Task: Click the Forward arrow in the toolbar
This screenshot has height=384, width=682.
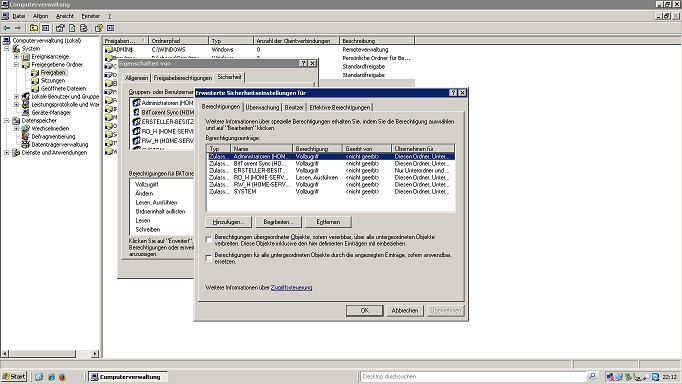Action: click(x=18, y=28)
